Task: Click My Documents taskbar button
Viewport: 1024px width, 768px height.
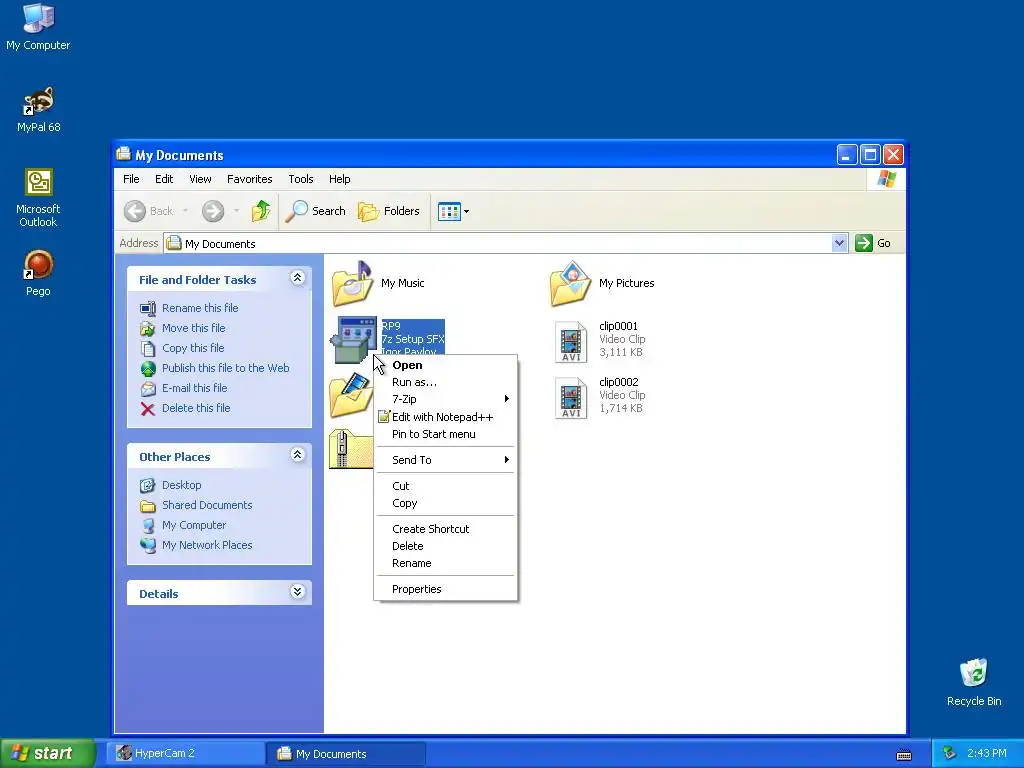Action: coord(346,754)
